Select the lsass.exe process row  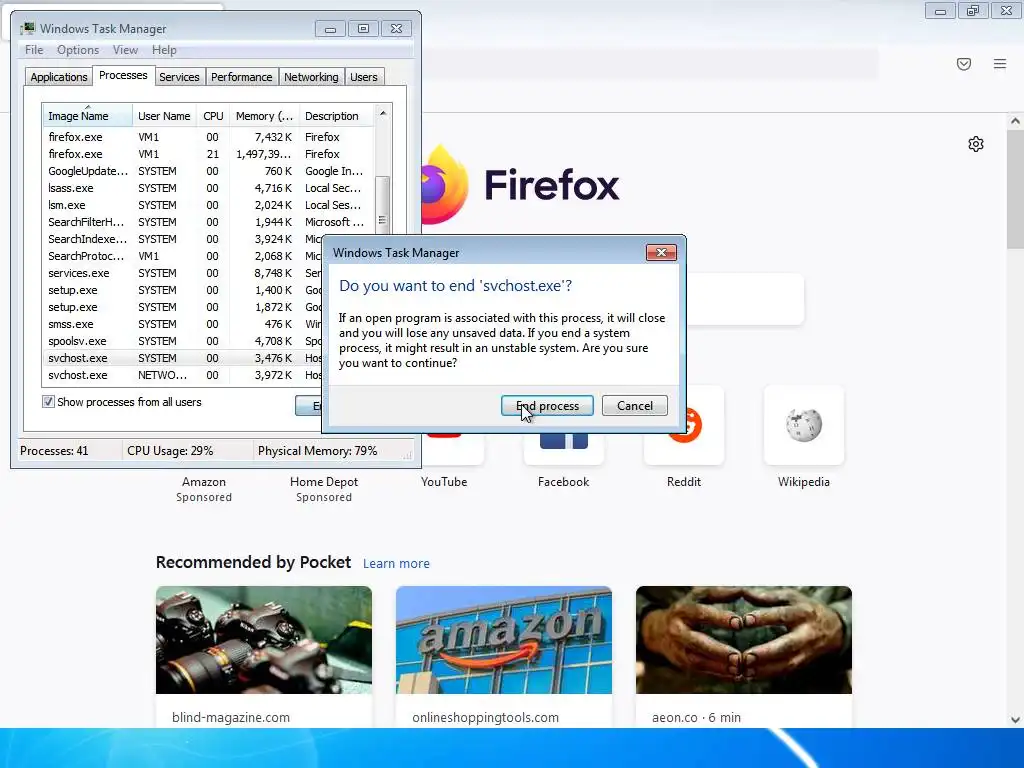click(x=208, y=188)
